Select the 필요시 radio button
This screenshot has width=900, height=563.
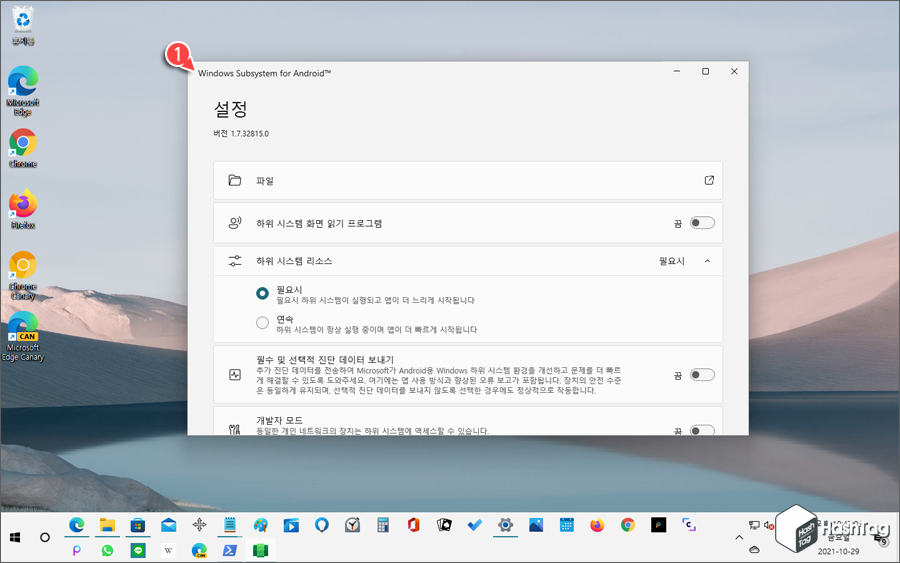click(262, 293)
